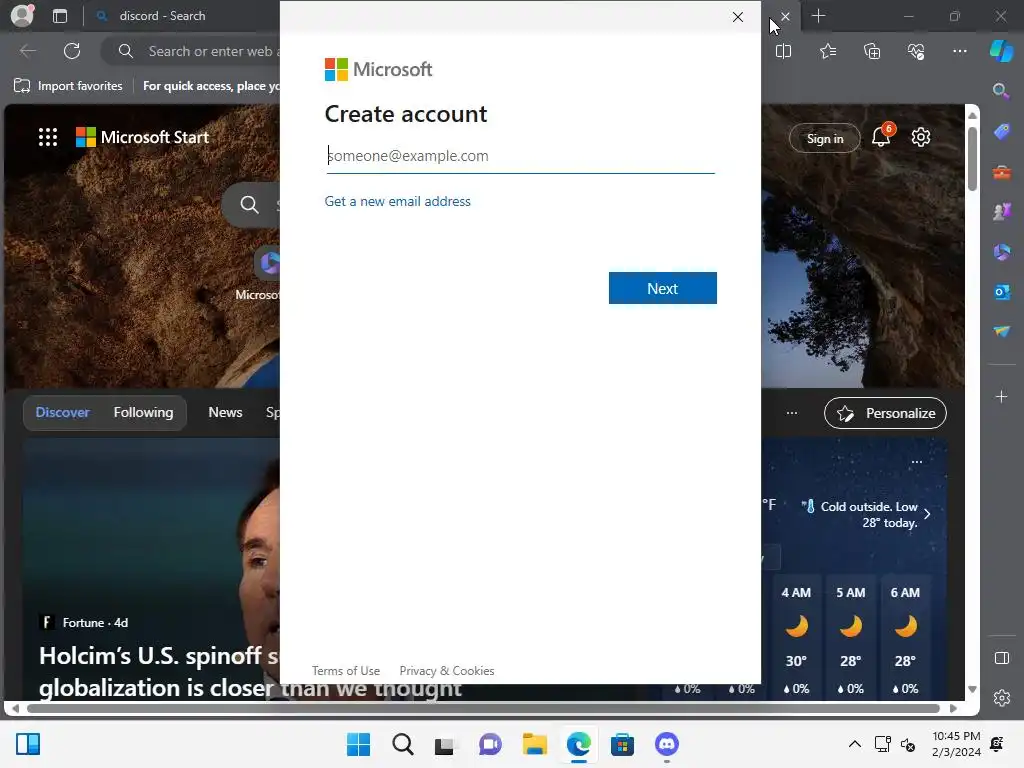Open the sidebar Tools briefcase icon

pos(1002,172)
